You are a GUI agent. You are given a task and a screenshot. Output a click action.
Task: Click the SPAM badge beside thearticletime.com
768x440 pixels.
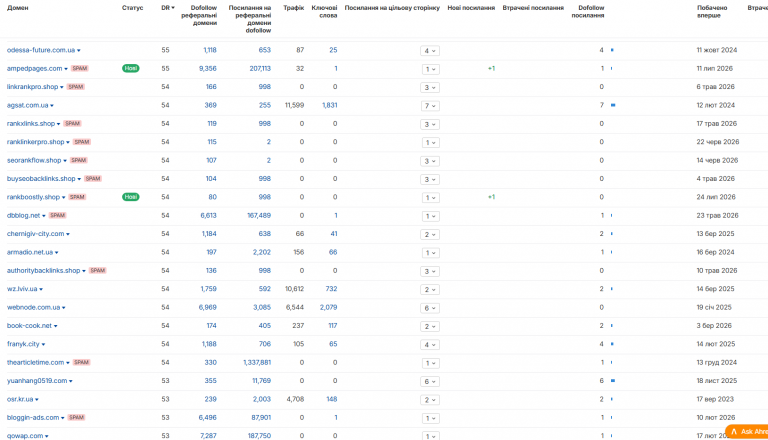(x=81, y=363)
